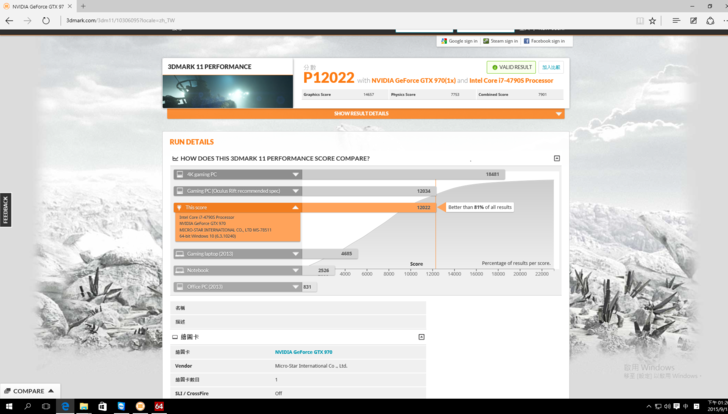Expand Gaming PC (Oculus Rift recommended spec) row
The width and height of the screenshot is (728, 414).
tap(238, 191)
